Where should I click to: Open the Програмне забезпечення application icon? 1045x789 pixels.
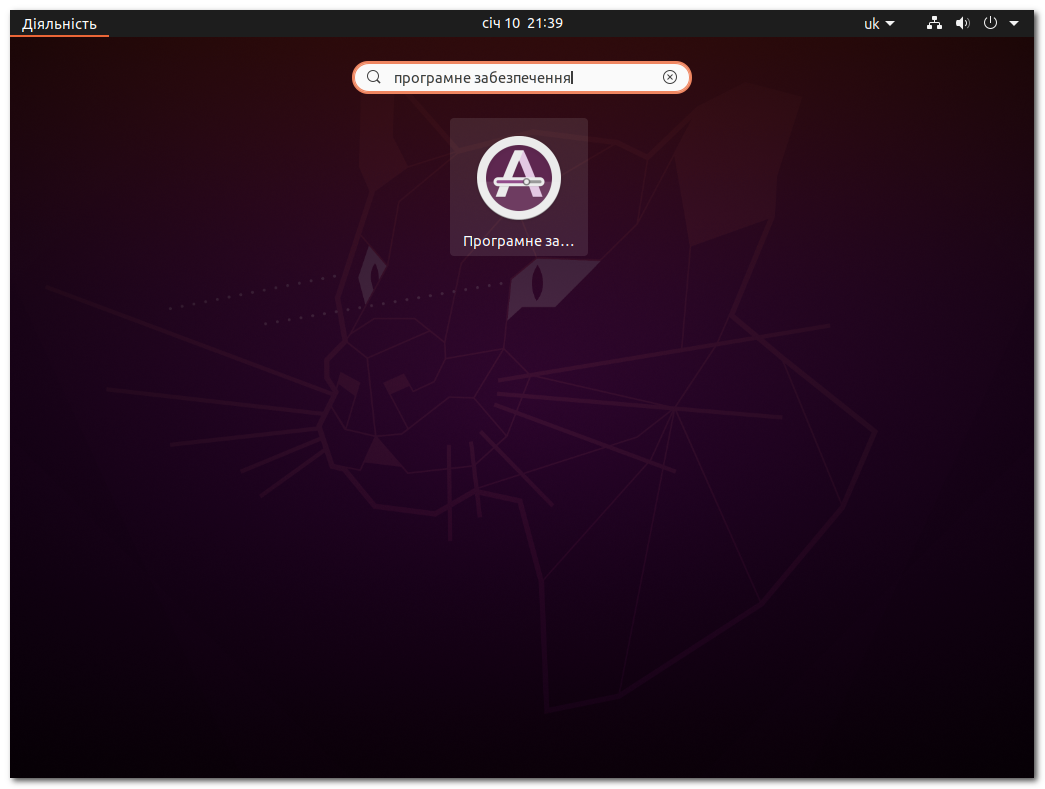tap(518, 178)
